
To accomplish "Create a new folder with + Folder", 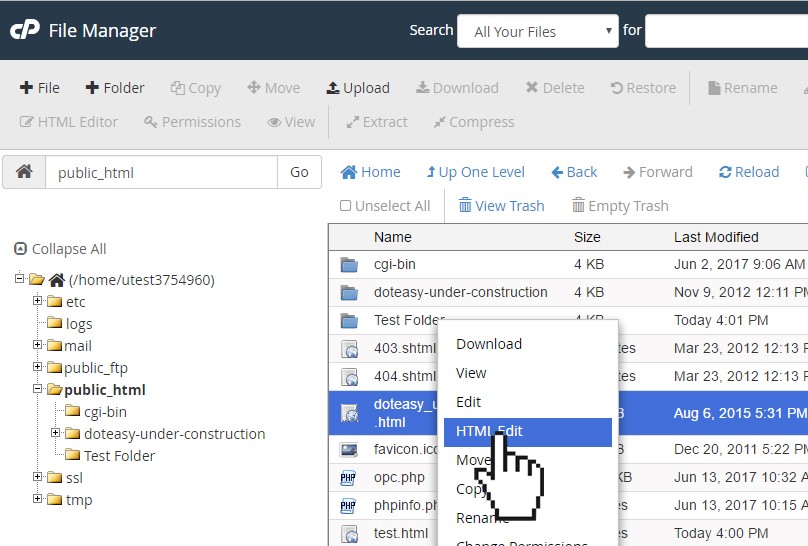I will pyautogui.click(x=115, y=88).
